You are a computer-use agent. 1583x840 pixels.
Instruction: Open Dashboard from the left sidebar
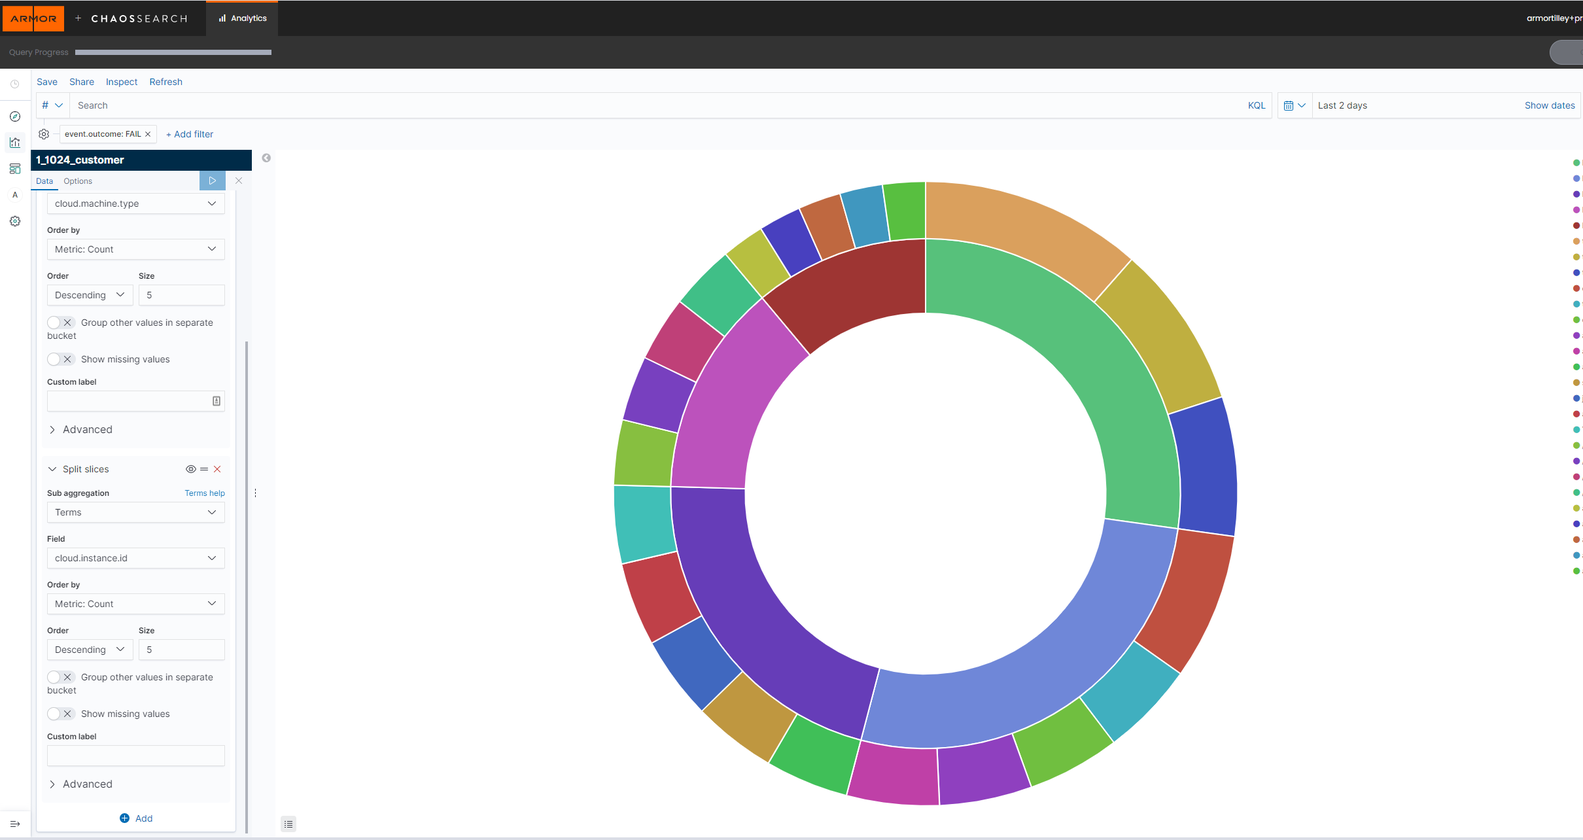coord(15,169)
